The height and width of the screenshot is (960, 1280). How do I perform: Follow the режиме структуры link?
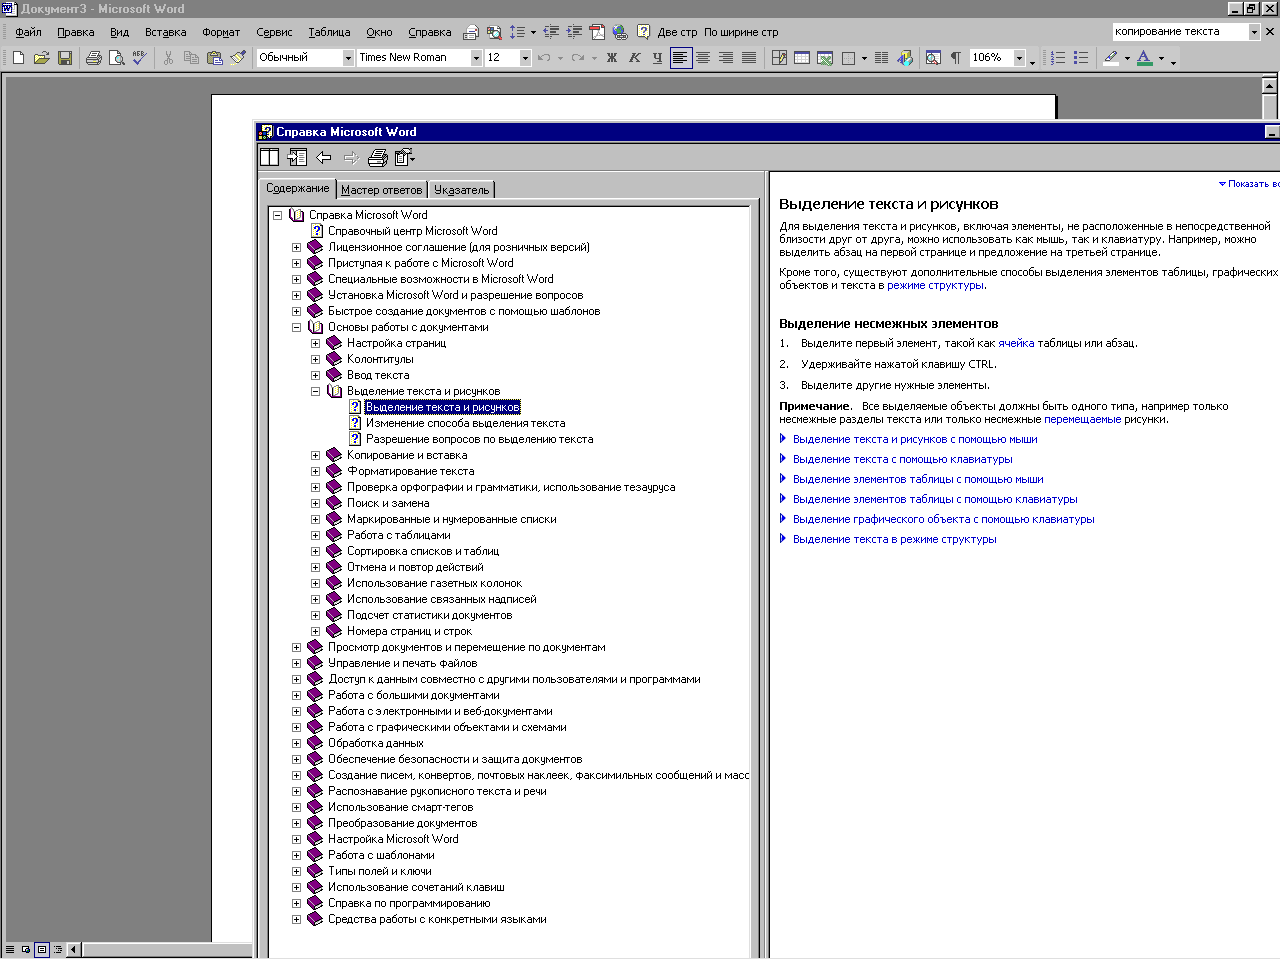[935, 285]
